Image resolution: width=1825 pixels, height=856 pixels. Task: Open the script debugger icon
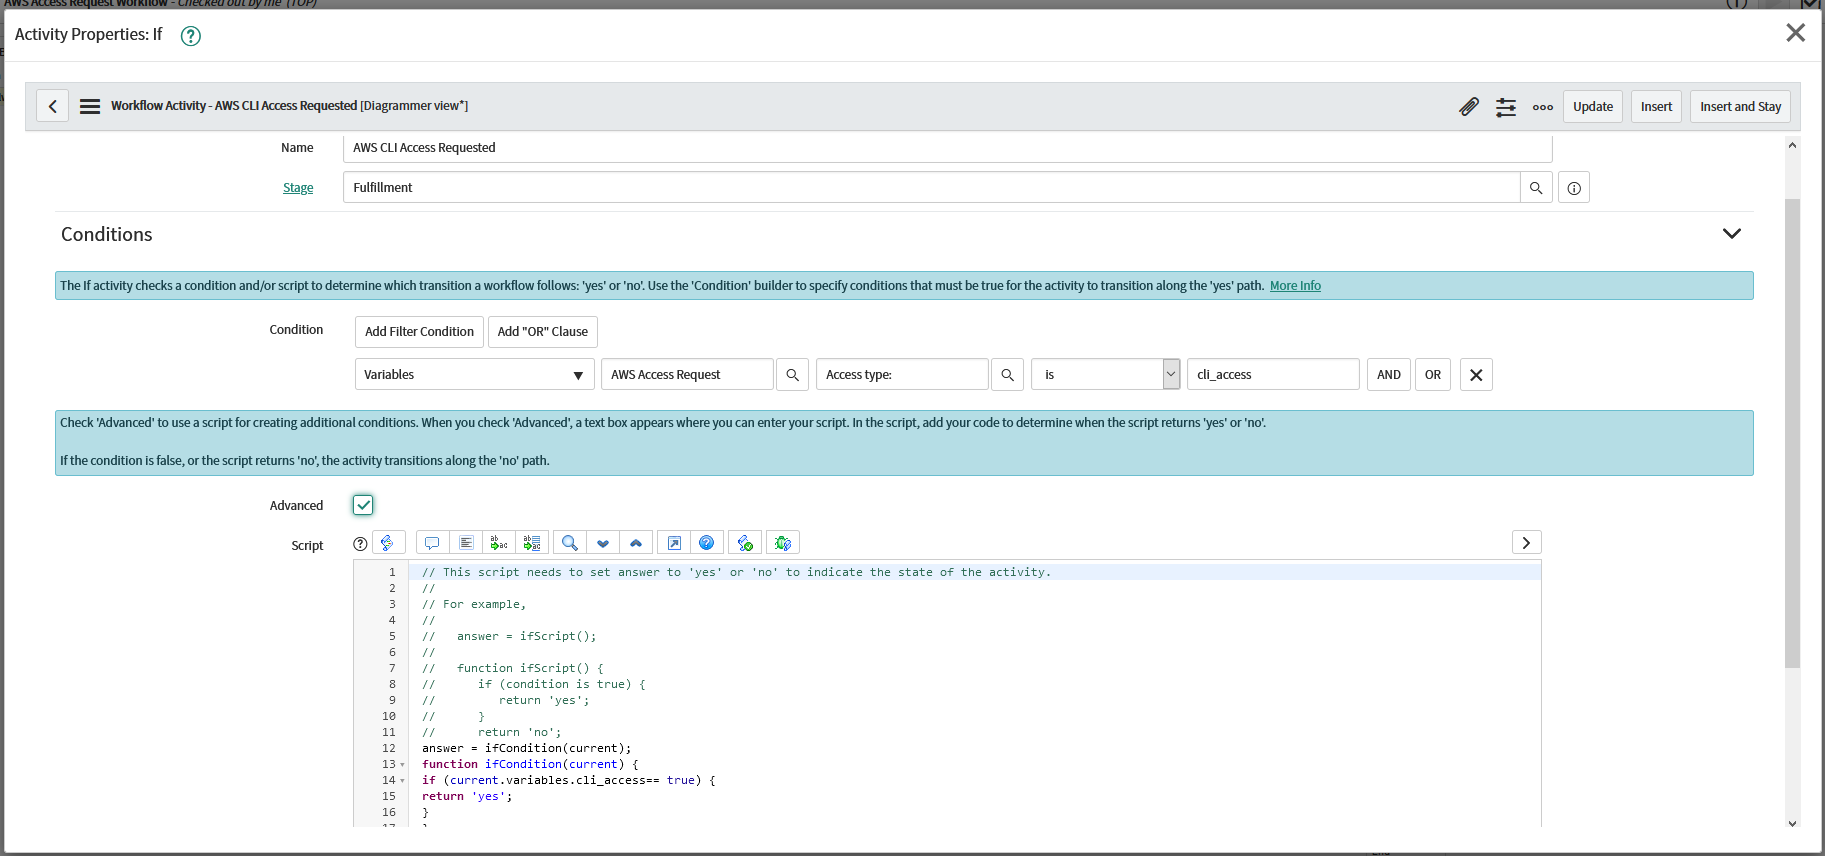(x=783, y=543)
